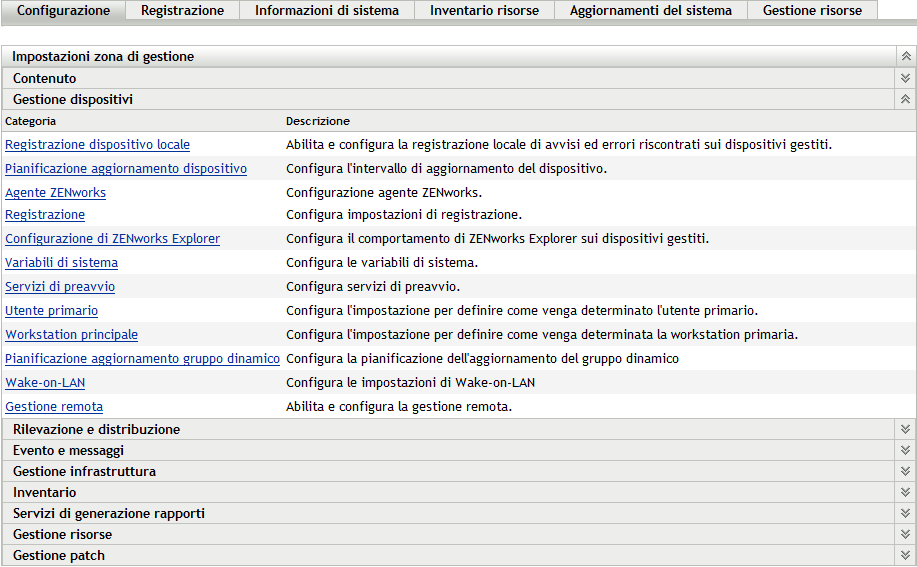Open the Utente primario link
The width and height of the screenshot is (917, 567).
click(x=51, y=310)
